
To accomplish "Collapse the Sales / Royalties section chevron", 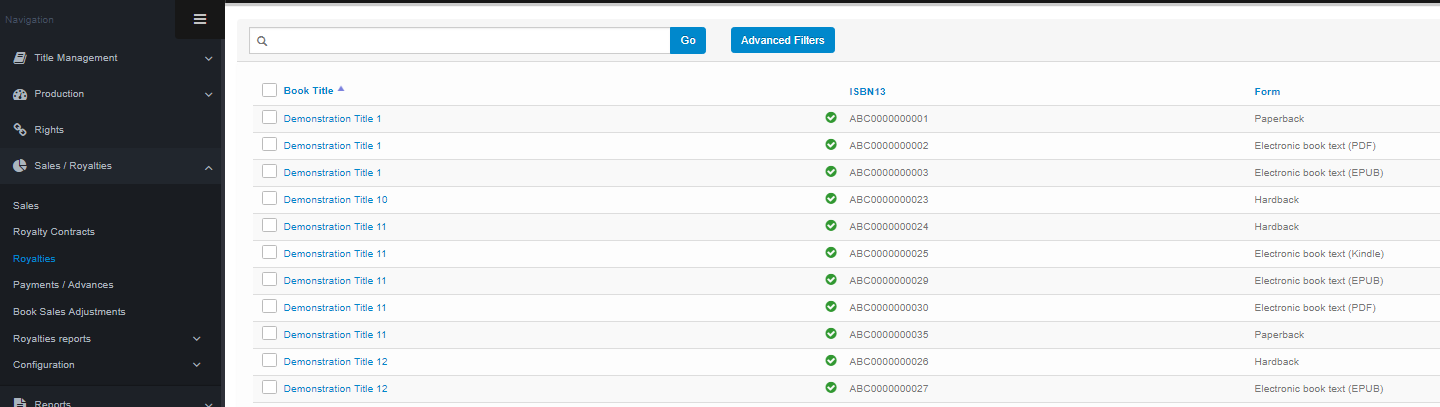I will (x=208, y=167).
